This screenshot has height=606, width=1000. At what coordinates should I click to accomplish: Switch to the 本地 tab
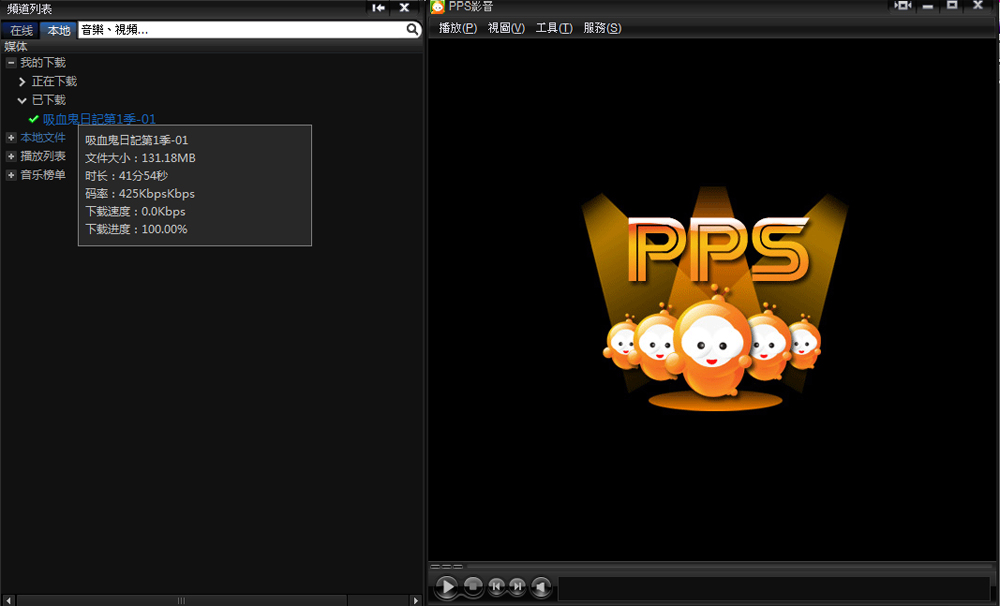(x=59, y=30)
